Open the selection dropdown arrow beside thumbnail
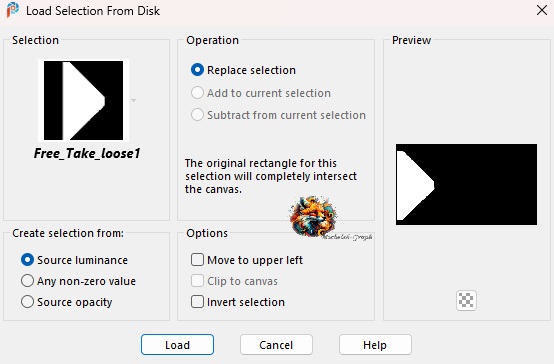The image size is (554, 364). [134, 100]
